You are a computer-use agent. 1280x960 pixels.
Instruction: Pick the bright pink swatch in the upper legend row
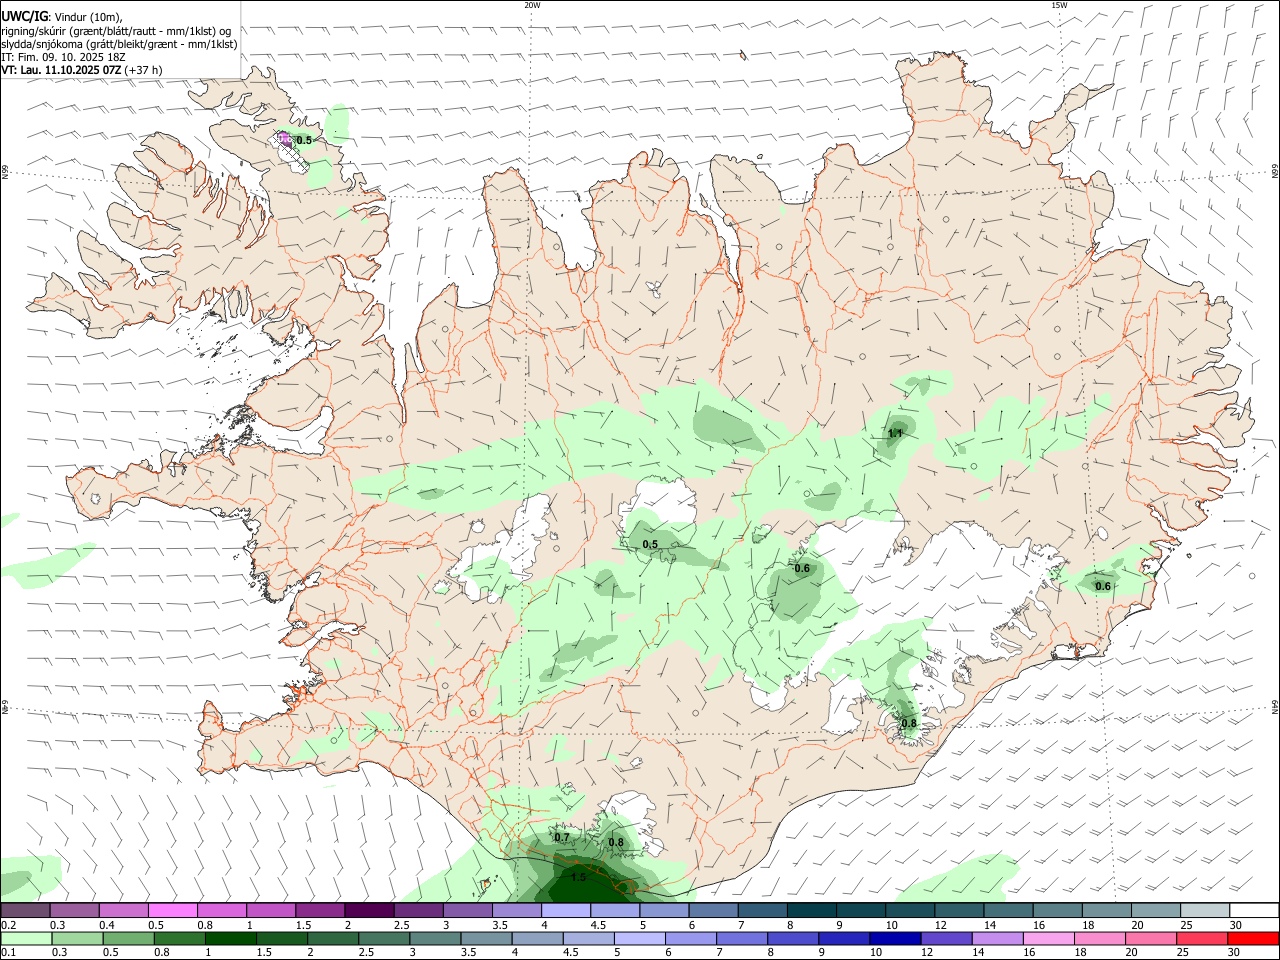(x=172, y=911)
